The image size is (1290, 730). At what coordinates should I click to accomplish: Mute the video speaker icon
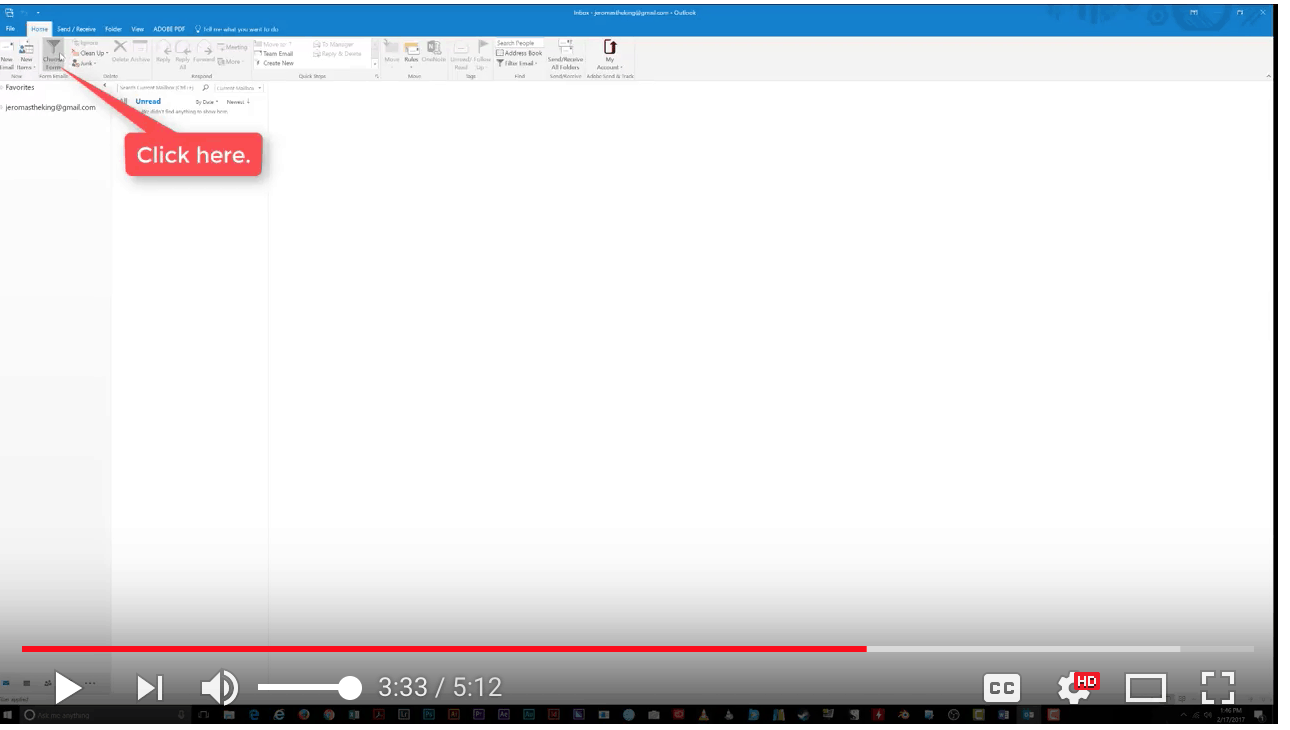tap(219, 687)
